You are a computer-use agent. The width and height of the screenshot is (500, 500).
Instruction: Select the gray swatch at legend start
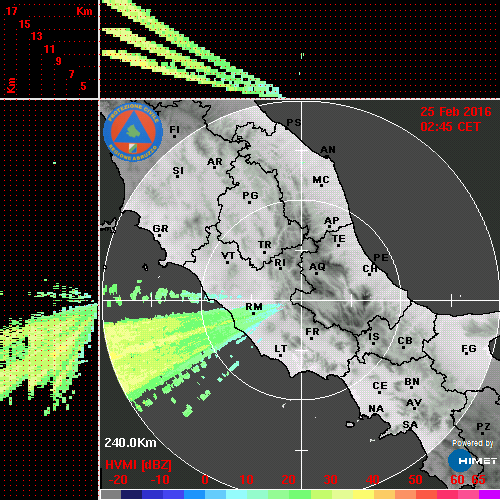tap(110, 495)
